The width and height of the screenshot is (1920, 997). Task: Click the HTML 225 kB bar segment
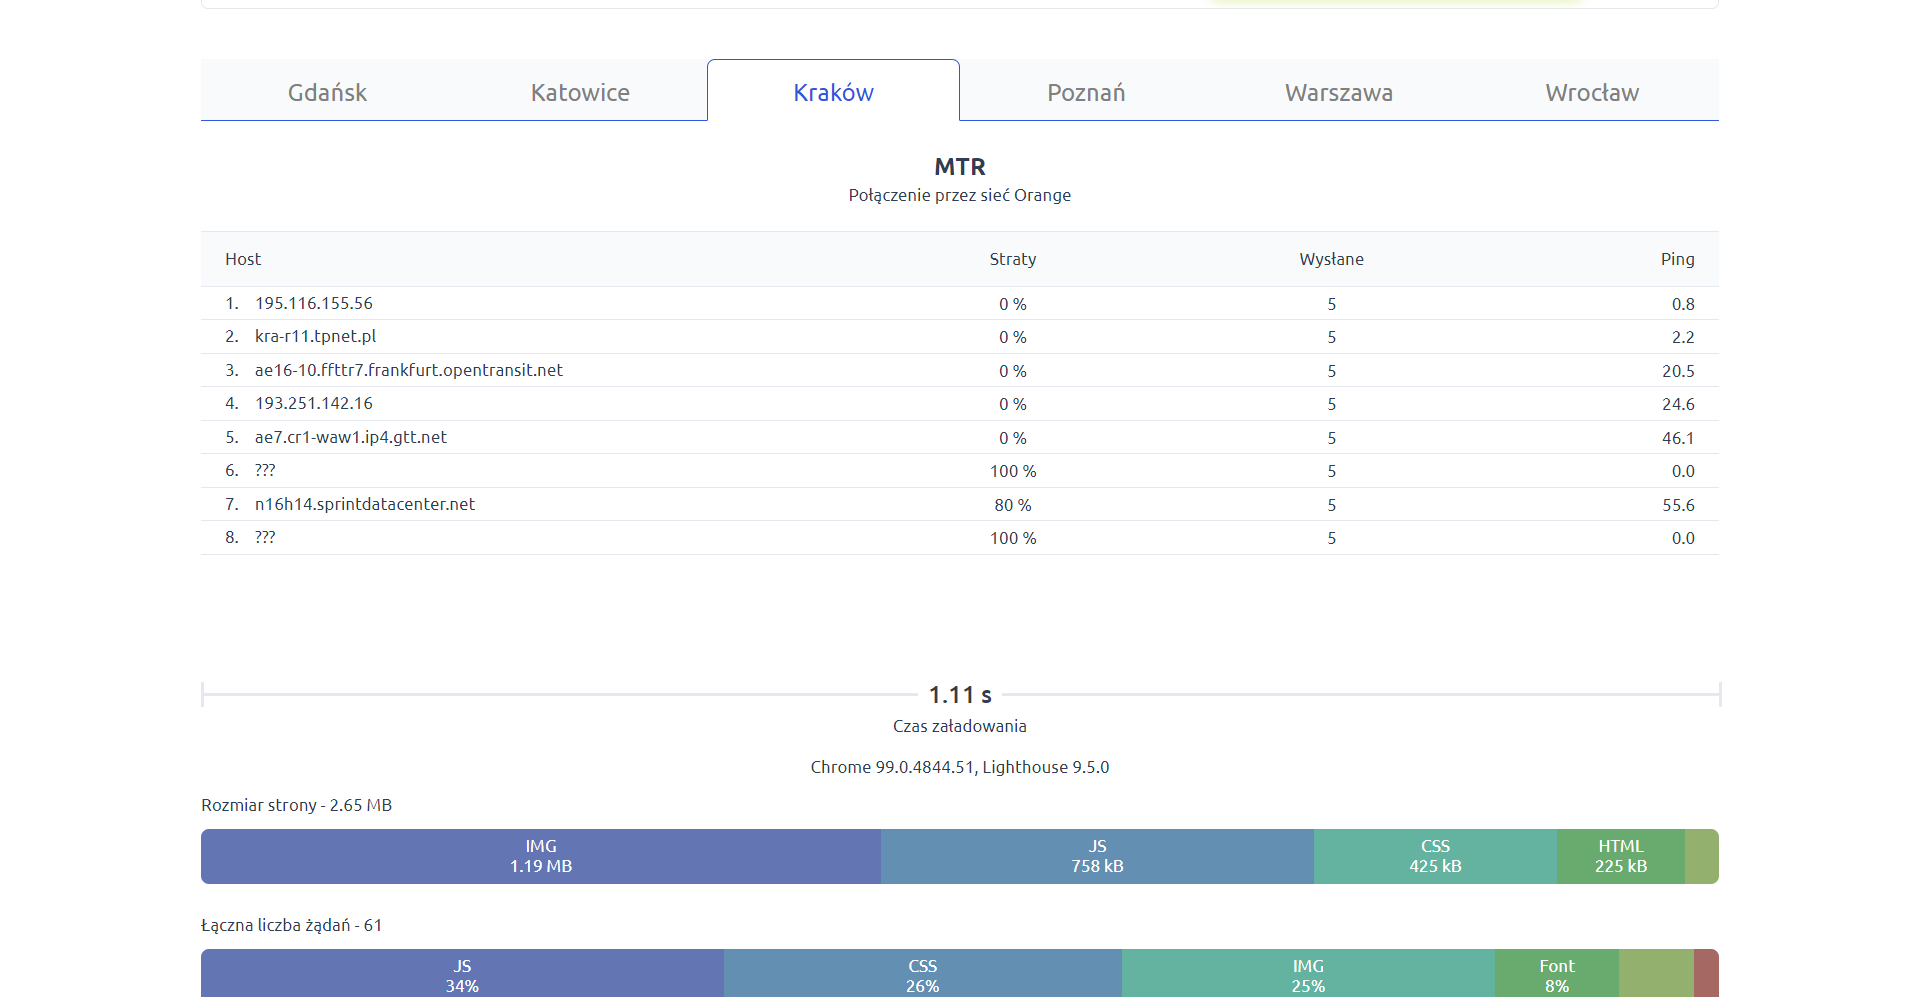[1620, 856]
